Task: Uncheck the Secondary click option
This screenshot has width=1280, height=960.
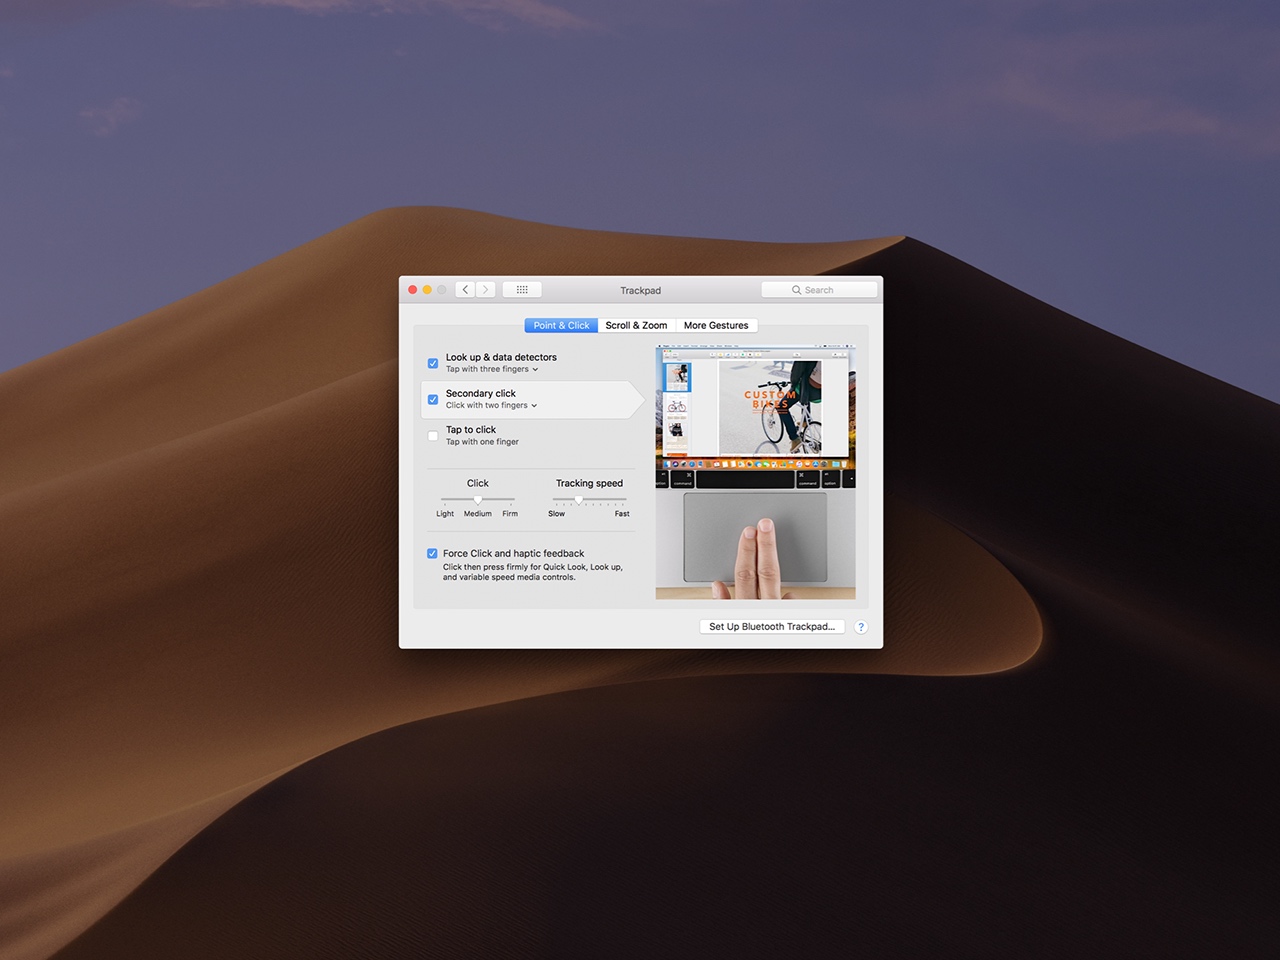Action: pyautogui.click(x=432, y=399)
